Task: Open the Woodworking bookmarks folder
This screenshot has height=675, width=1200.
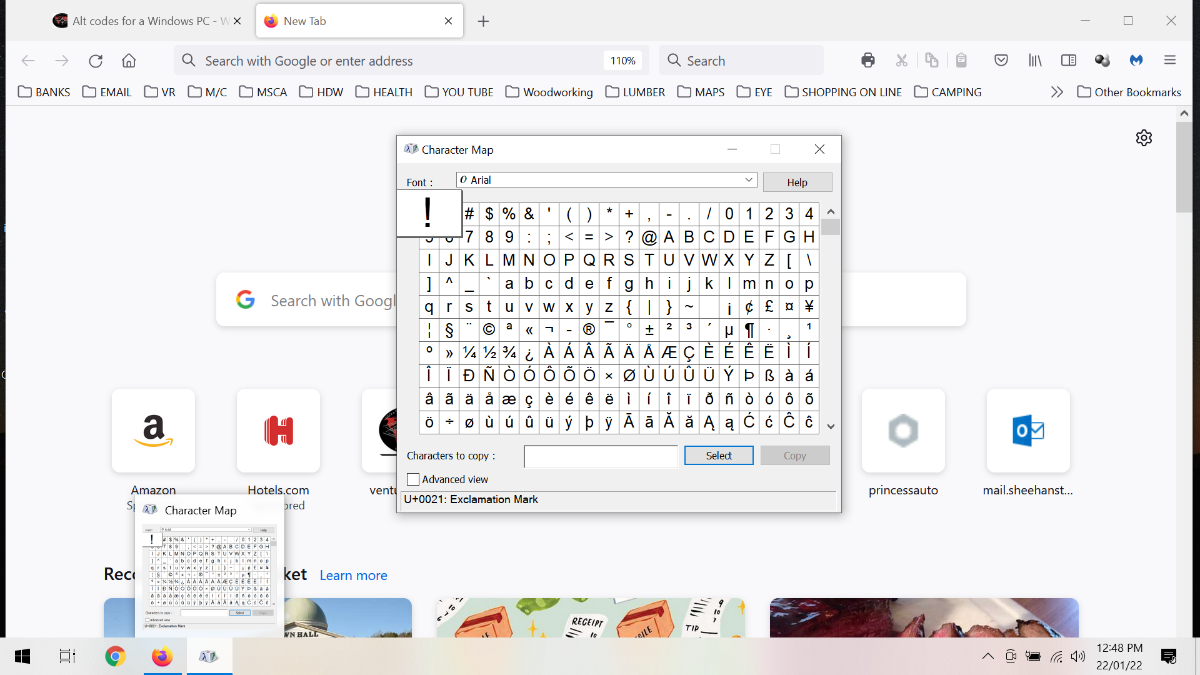Action: click(549, 92)
